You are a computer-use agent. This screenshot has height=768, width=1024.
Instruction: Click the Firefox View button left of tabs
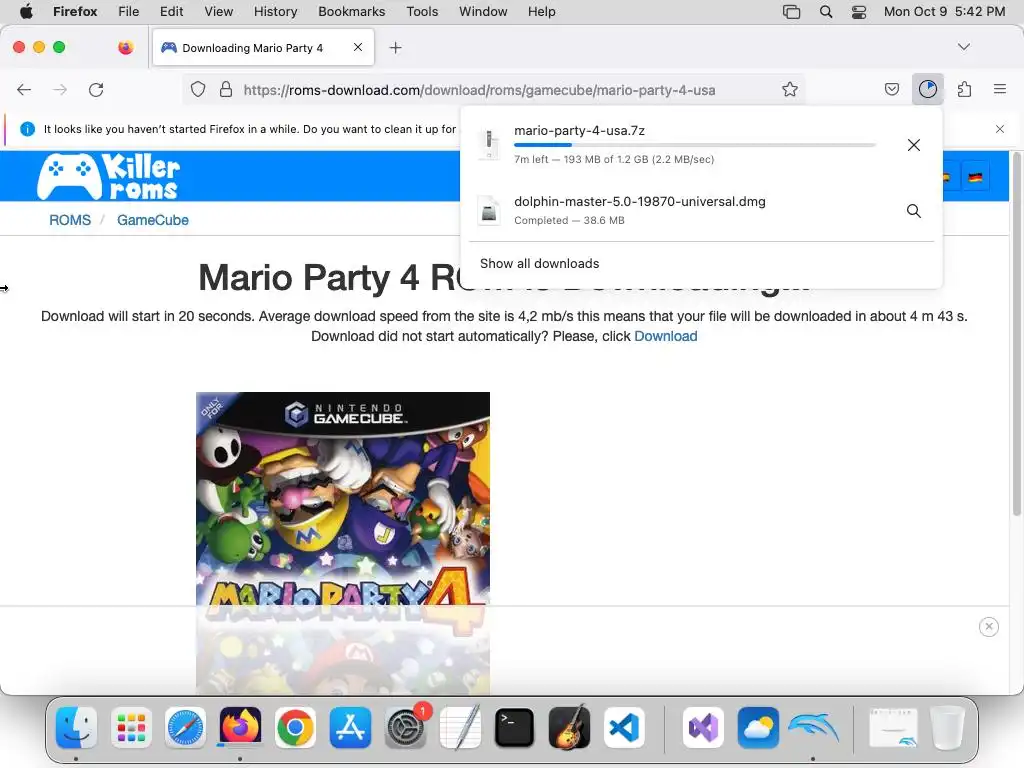coord(125,47)
